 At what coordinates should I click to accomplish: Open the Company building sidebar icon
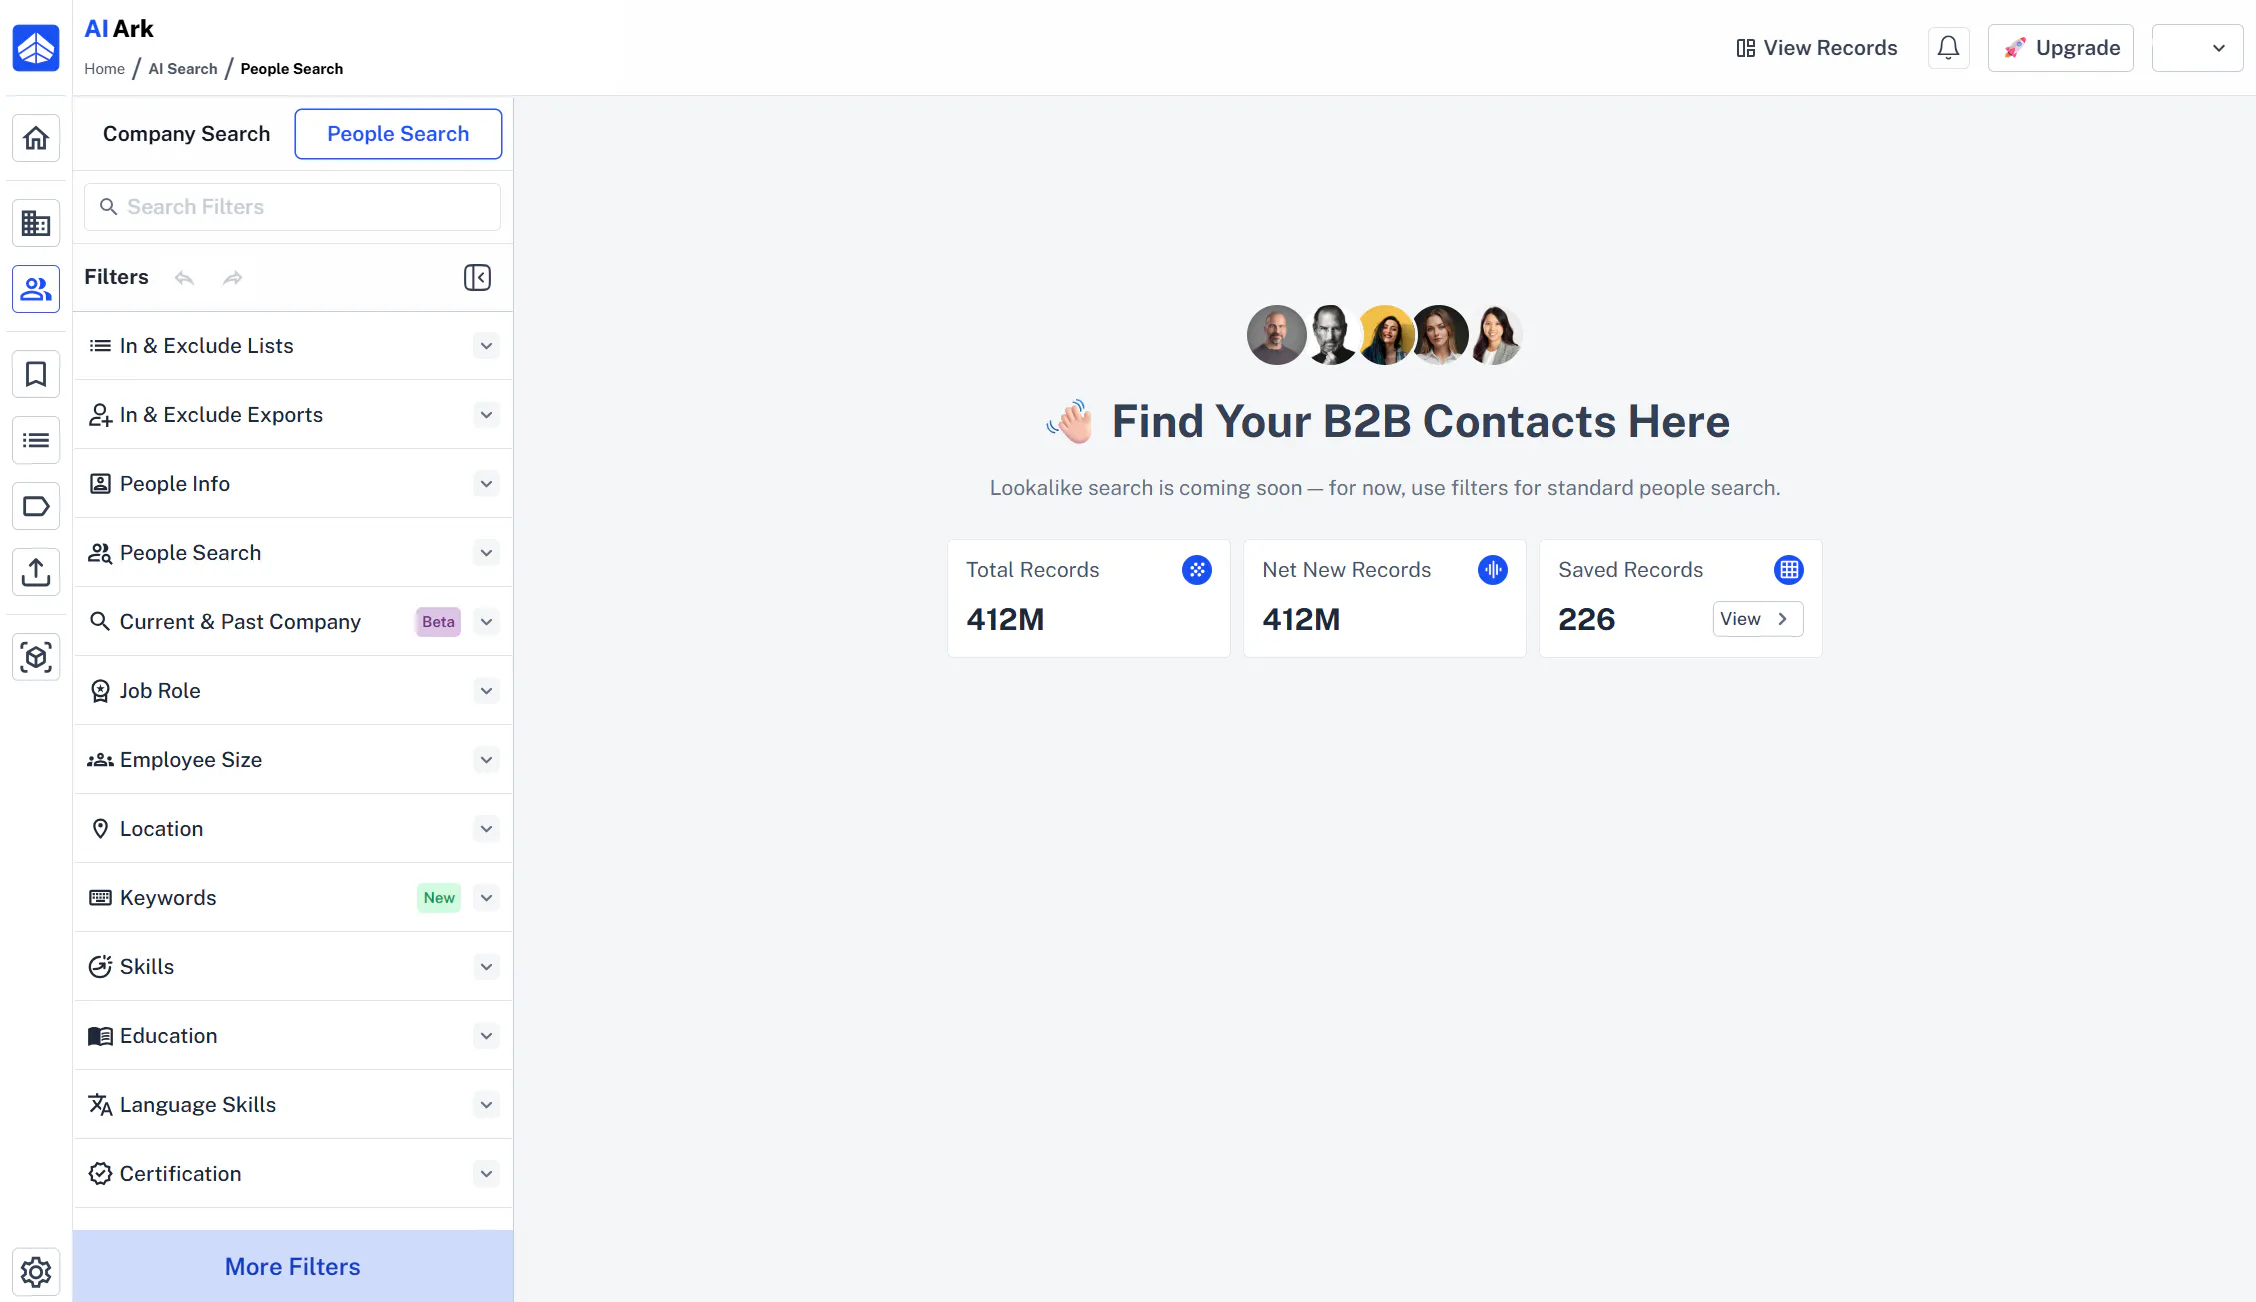[x=36, y=223]
